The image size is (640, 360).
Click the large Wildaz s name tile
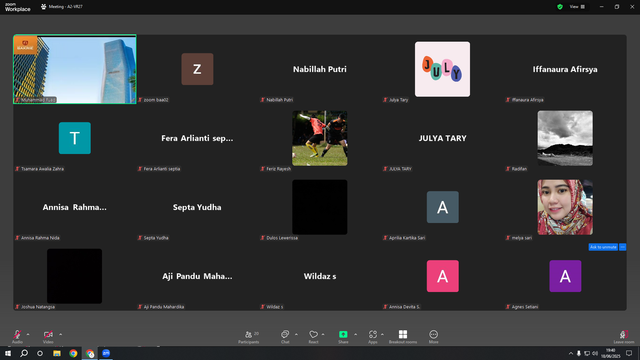pos(320,276)
